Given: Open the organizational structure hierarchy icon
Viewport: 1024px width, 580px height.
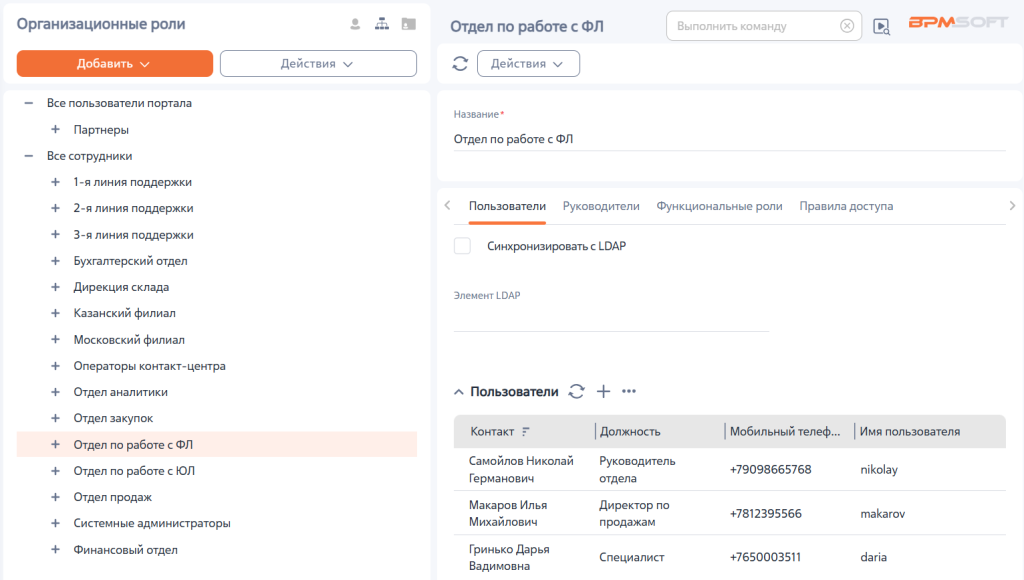Looking at the screenshot, I should (x=382, y=24).
